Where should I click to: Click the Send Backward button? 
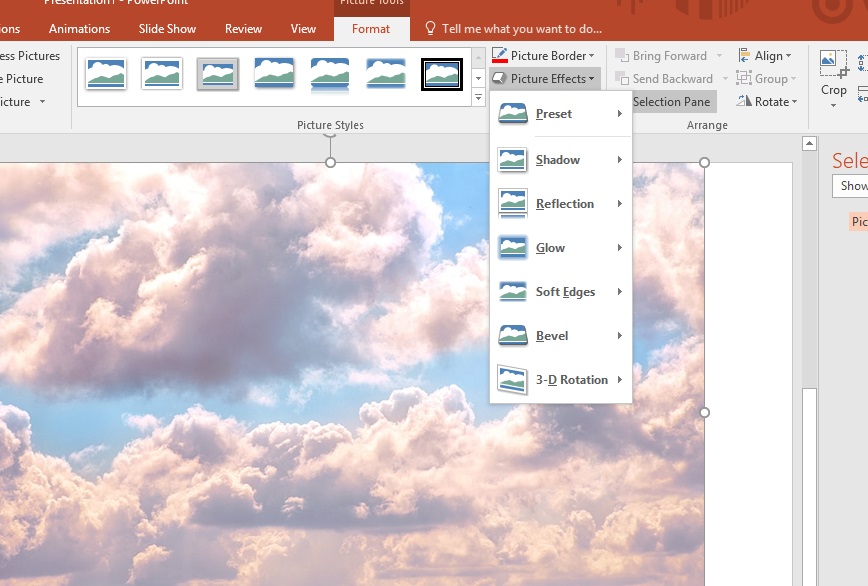click(x=664, y=79)
